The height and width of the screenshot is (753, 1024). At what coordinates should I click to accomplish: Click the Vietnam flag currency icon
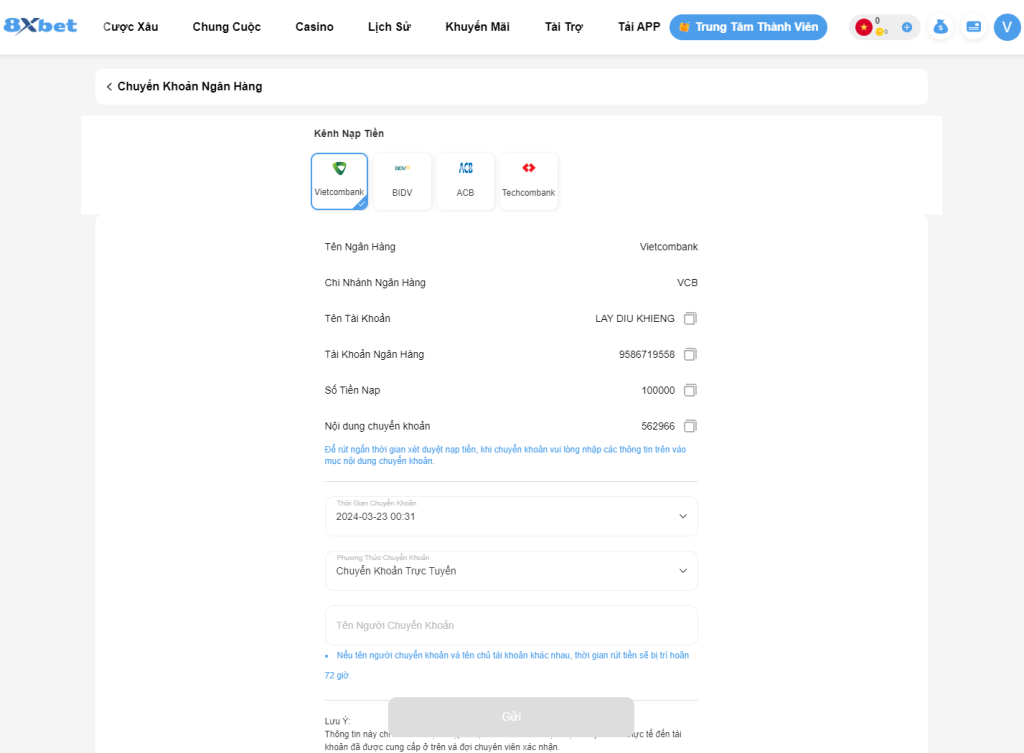pos(863,27)
